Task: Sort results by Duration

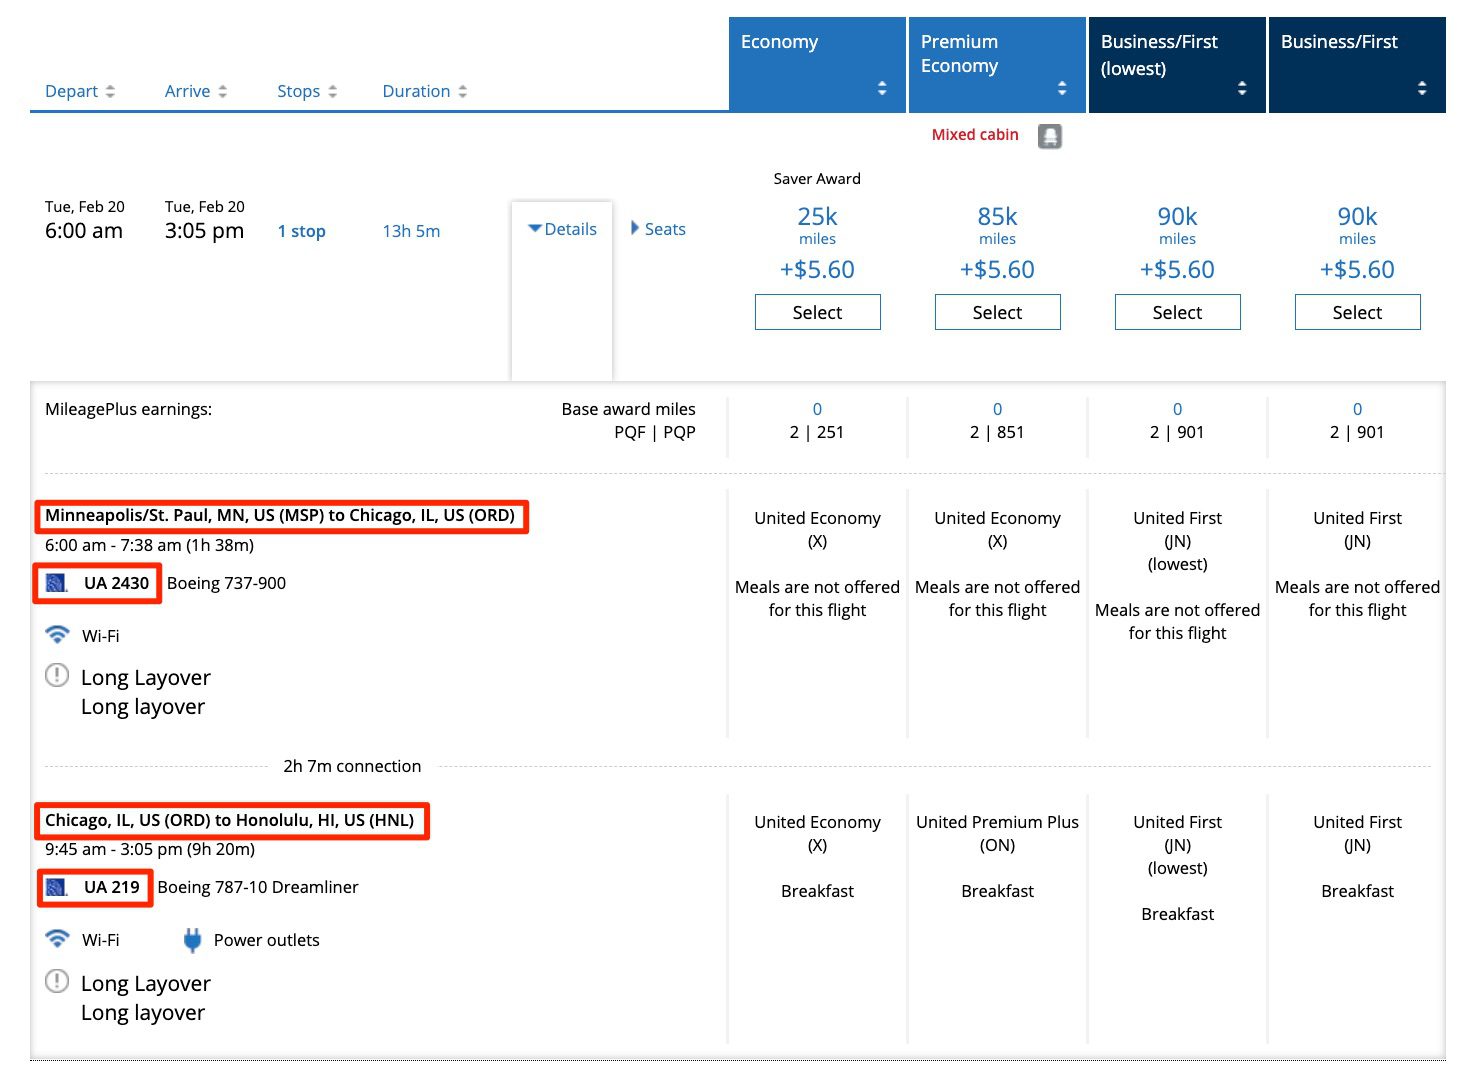Action: pos(425,91)
